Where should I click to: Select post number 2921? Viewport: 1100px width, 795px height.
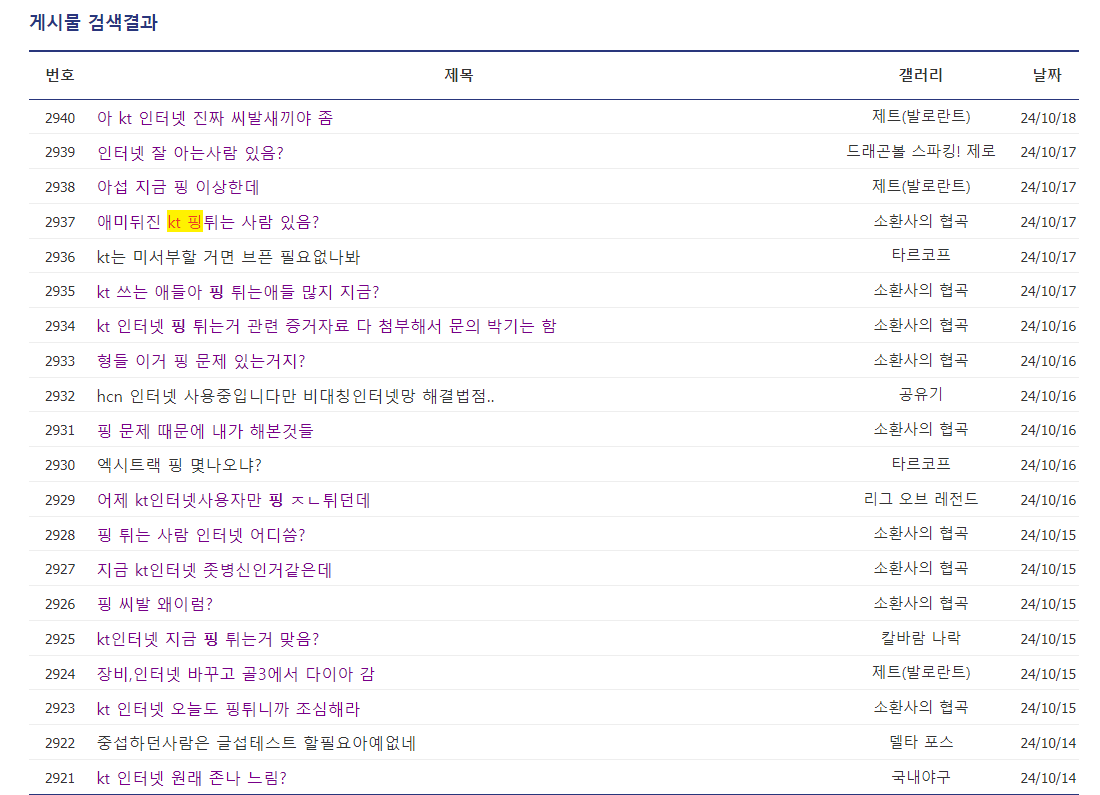[60, 777]
